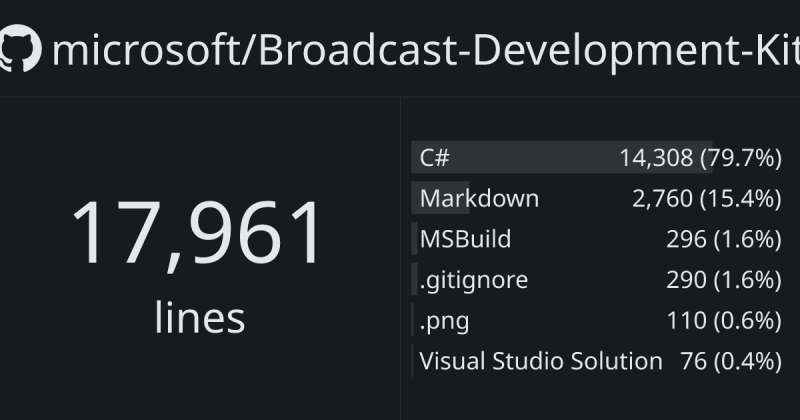Image resolution: width=800 pixels, height=420 pixels.
Task: Select the MSBuild language row
Action: pyautogui.click(x=597, y=239)
